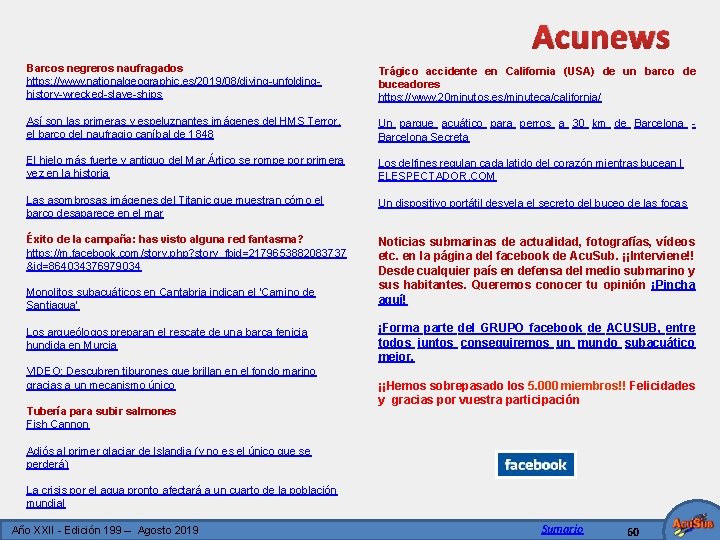The width and height of the screenshot is (720, 540).
Task: Click footer text Año XXII - Edición 199
Action: point(105,530)
